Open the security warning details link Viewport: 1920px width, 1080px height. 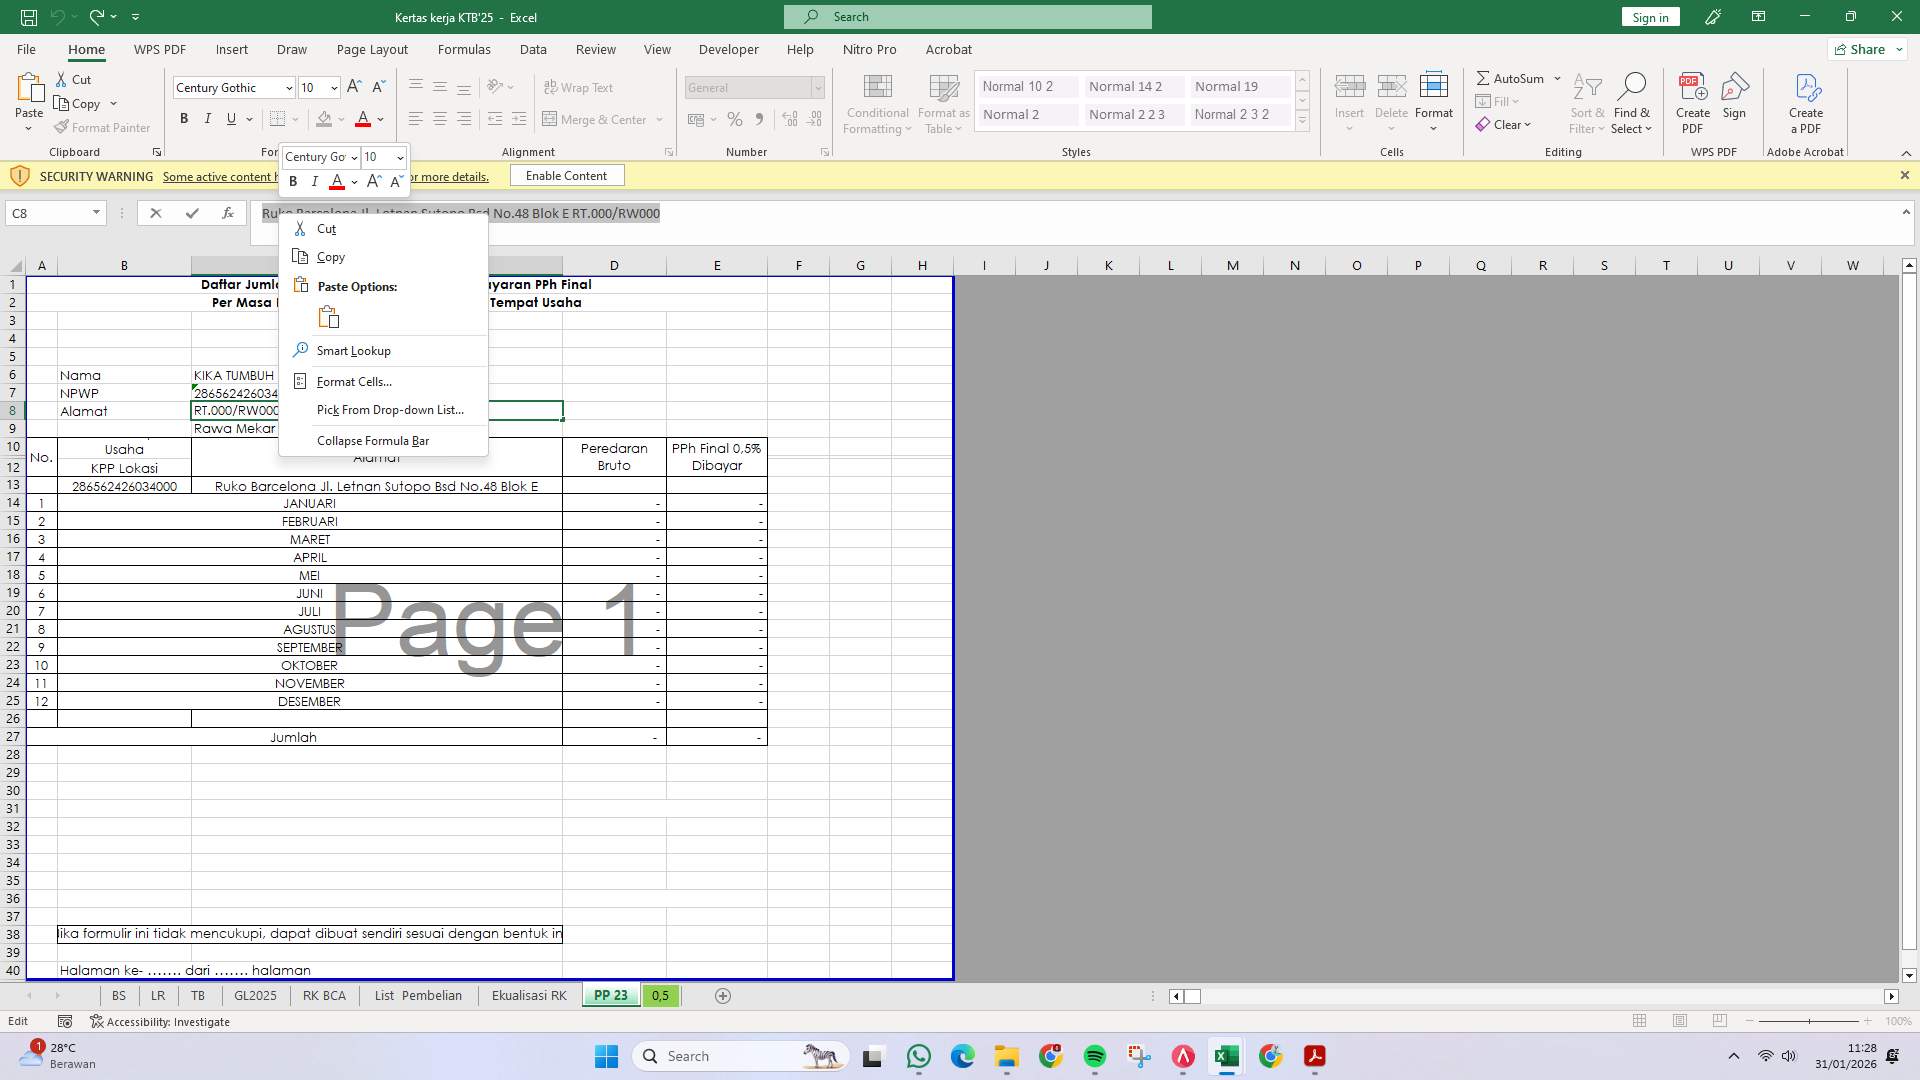pos(219,176)
